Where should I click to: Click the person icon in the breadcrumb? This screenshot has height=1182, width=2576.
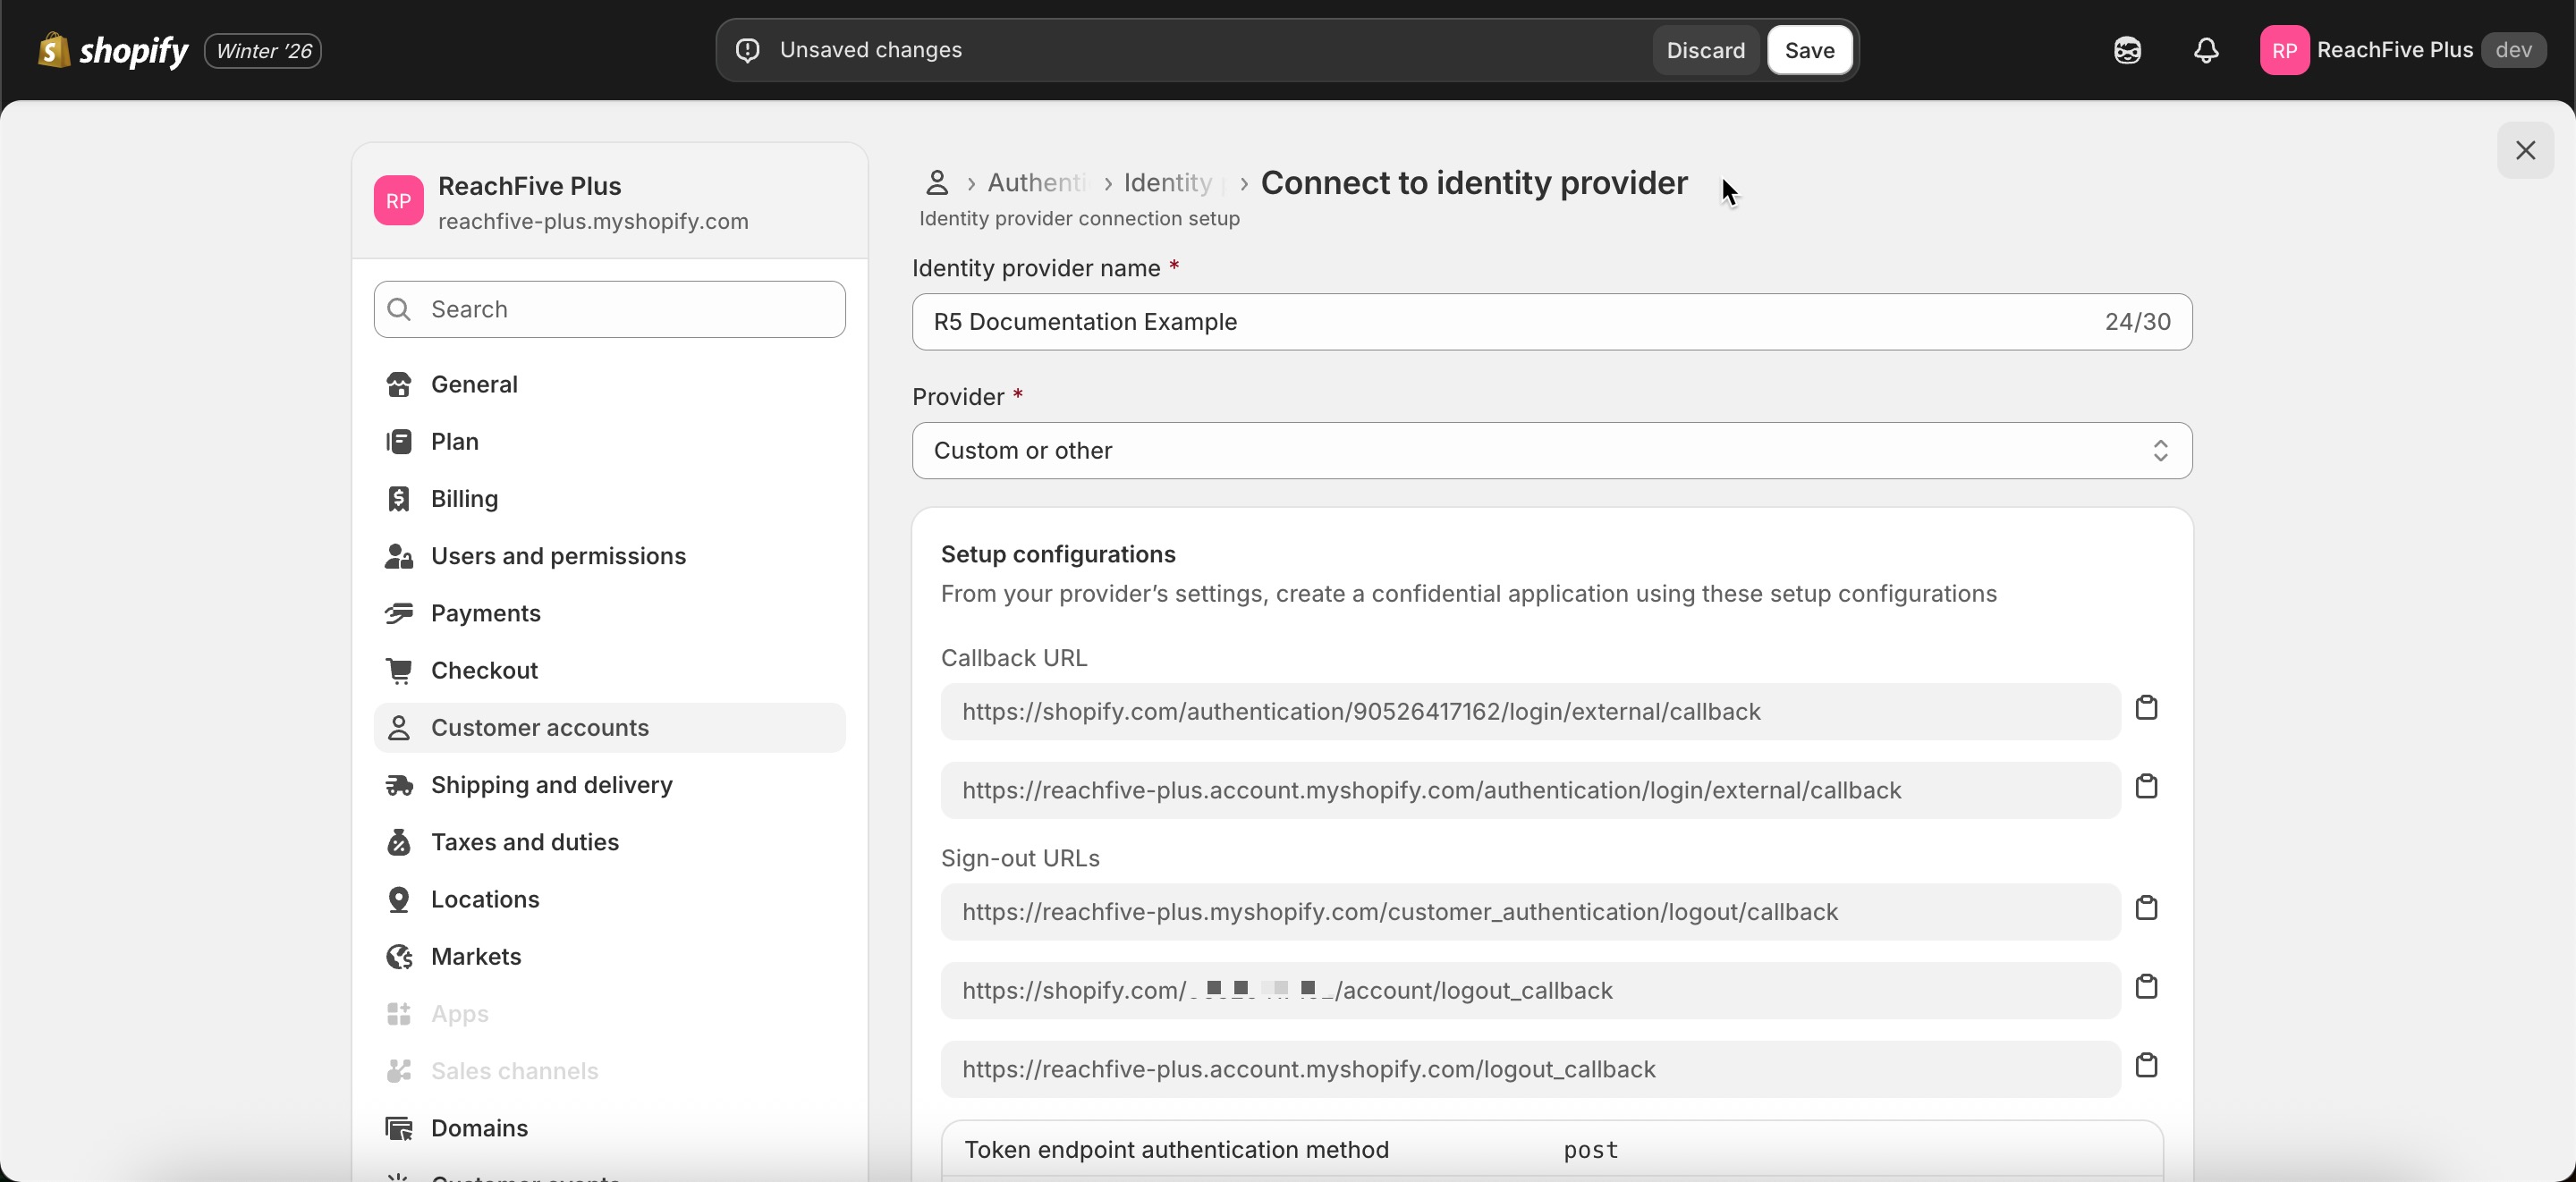click(x=937, y=182)
